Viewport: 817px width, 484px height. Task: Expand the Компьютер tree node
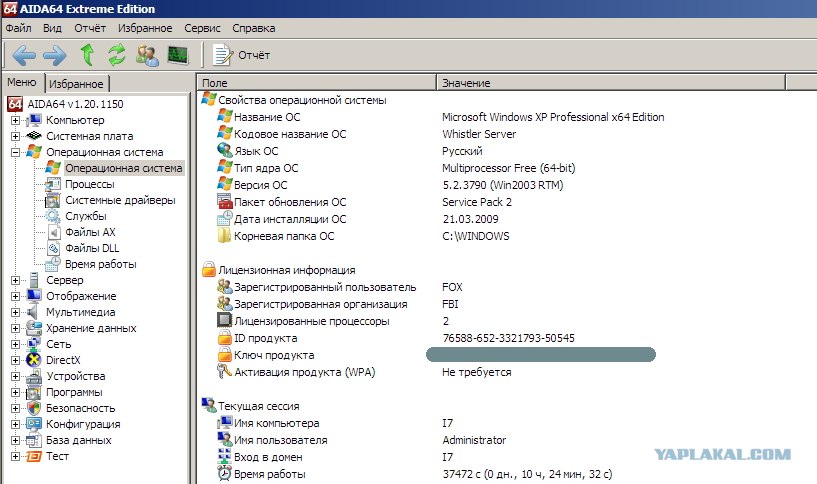[16, 120]
